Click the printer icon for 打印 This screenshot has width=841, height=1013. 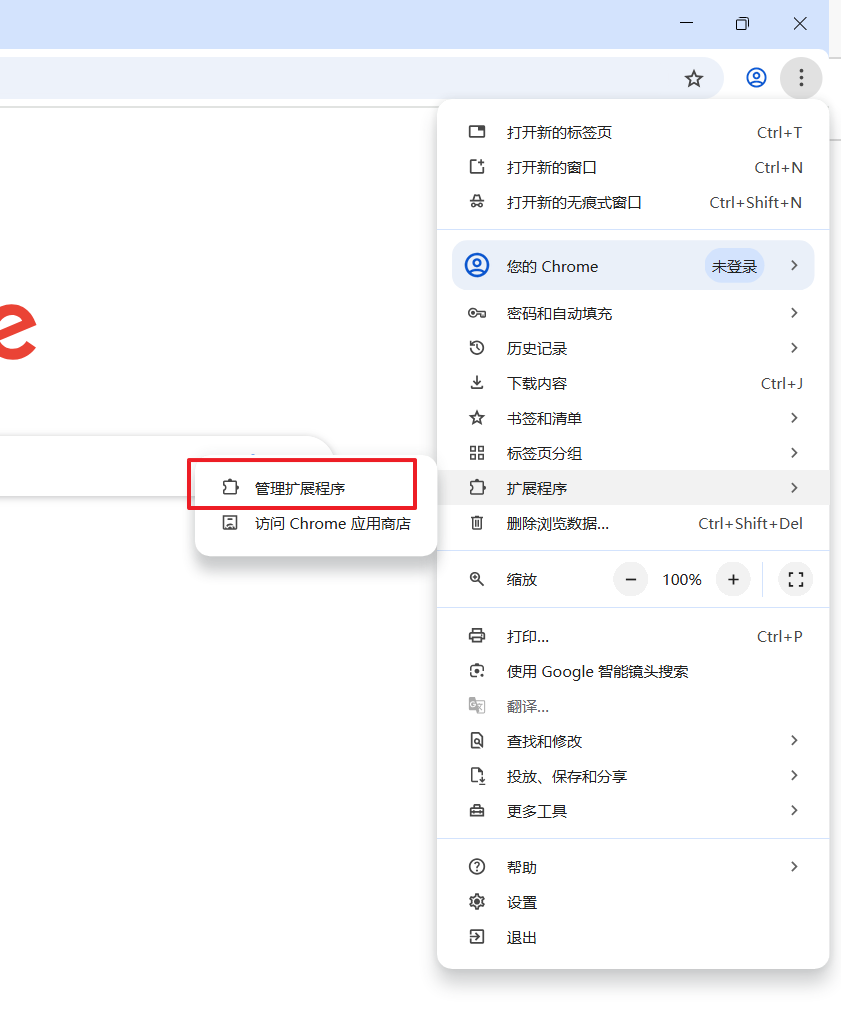(x=477, y=636)
